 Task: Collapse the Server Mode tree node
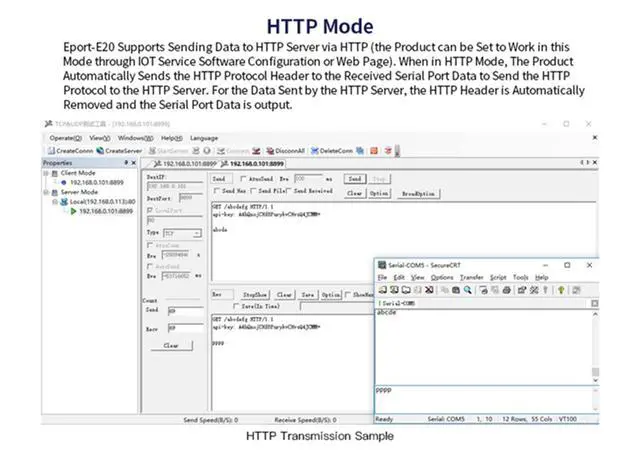coord(46,191)
